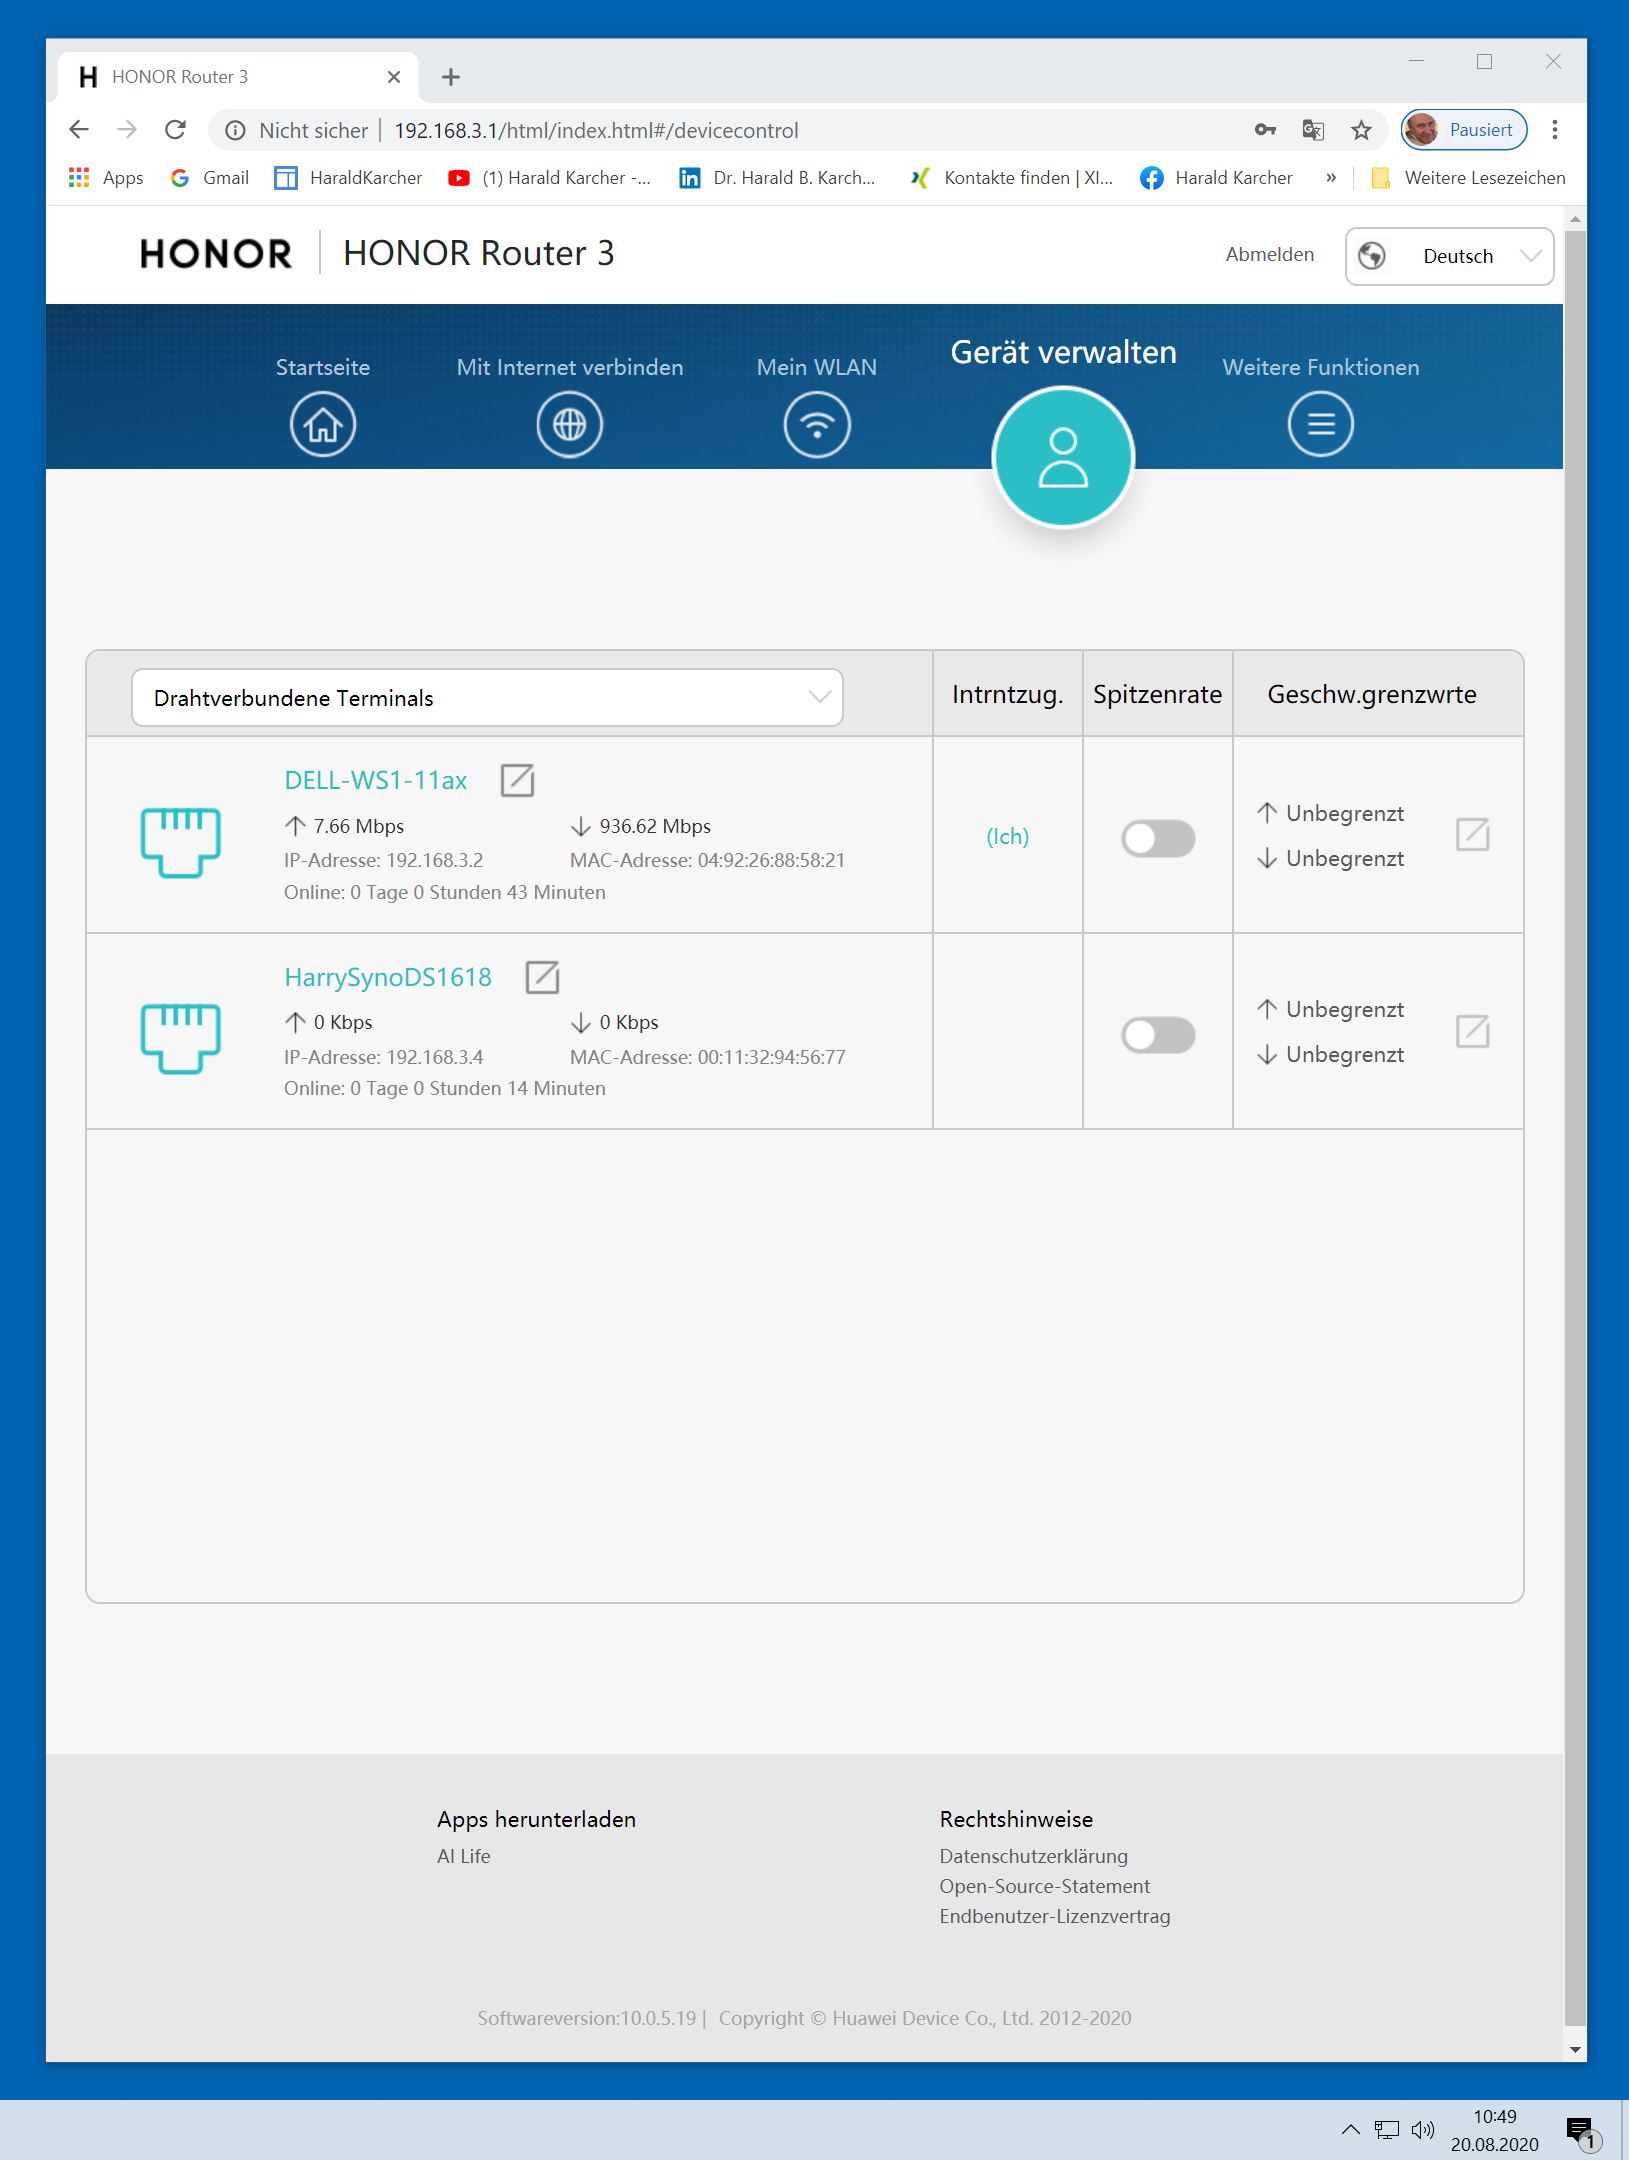
Task: Open the Facebook Harald Karcher bookmark
Action: click(x=1217, y=178)
